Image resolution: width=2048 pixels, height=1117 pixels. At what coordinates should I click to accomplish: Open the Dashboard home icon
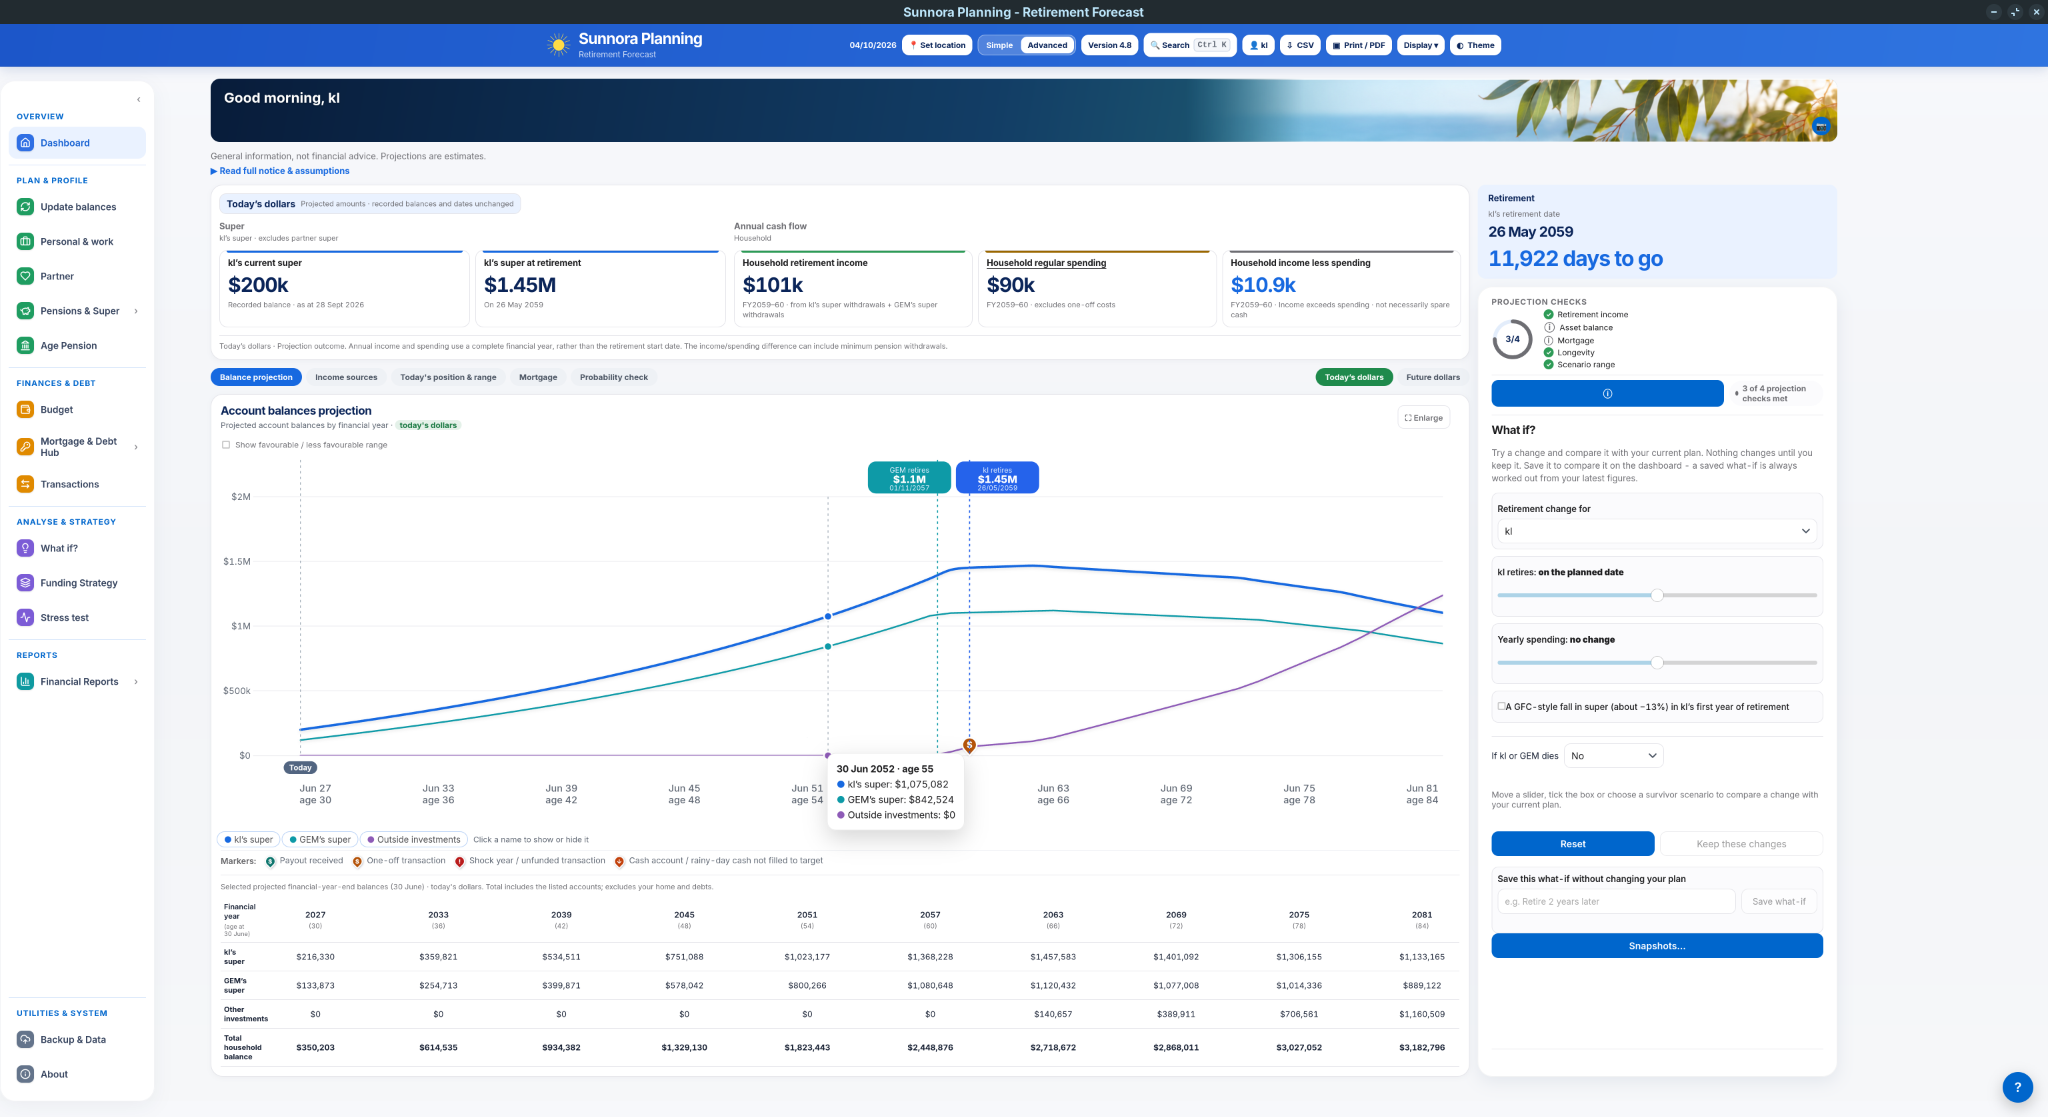[26, 143]
